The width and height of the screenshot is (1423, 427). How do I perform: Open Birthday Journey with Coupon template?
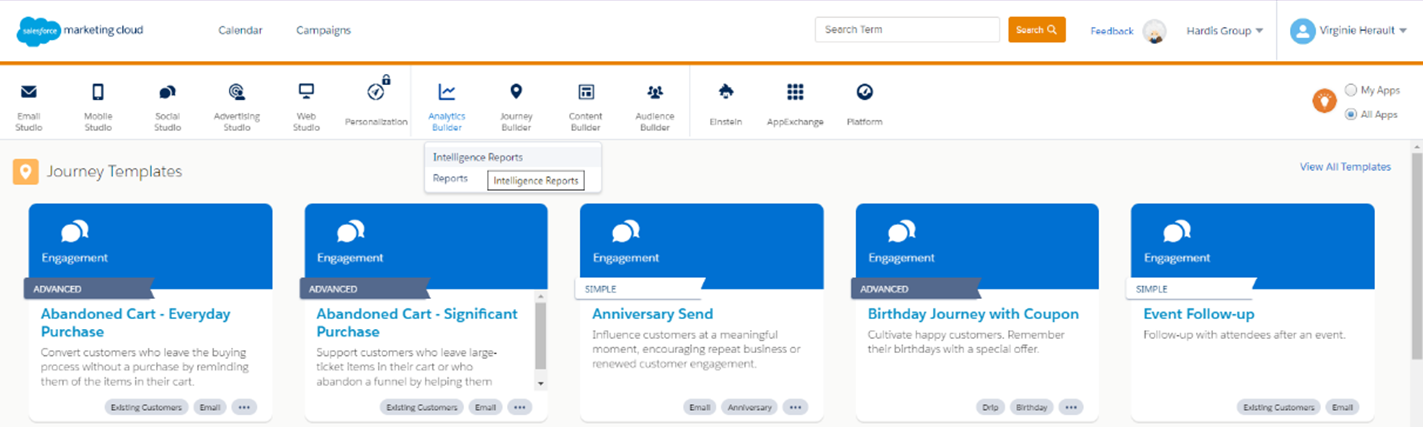973,314
